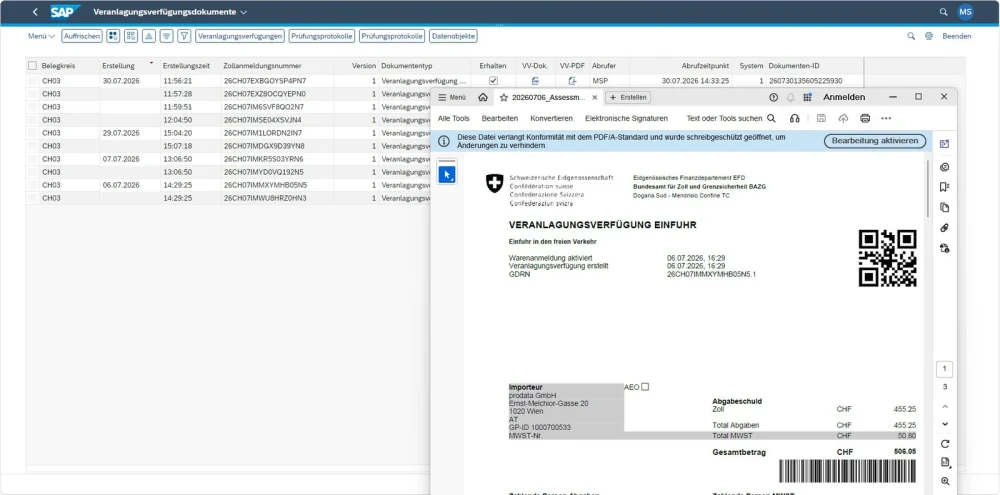Click the filter funnel toolbar icon
1000x495 pixels.
184,36
